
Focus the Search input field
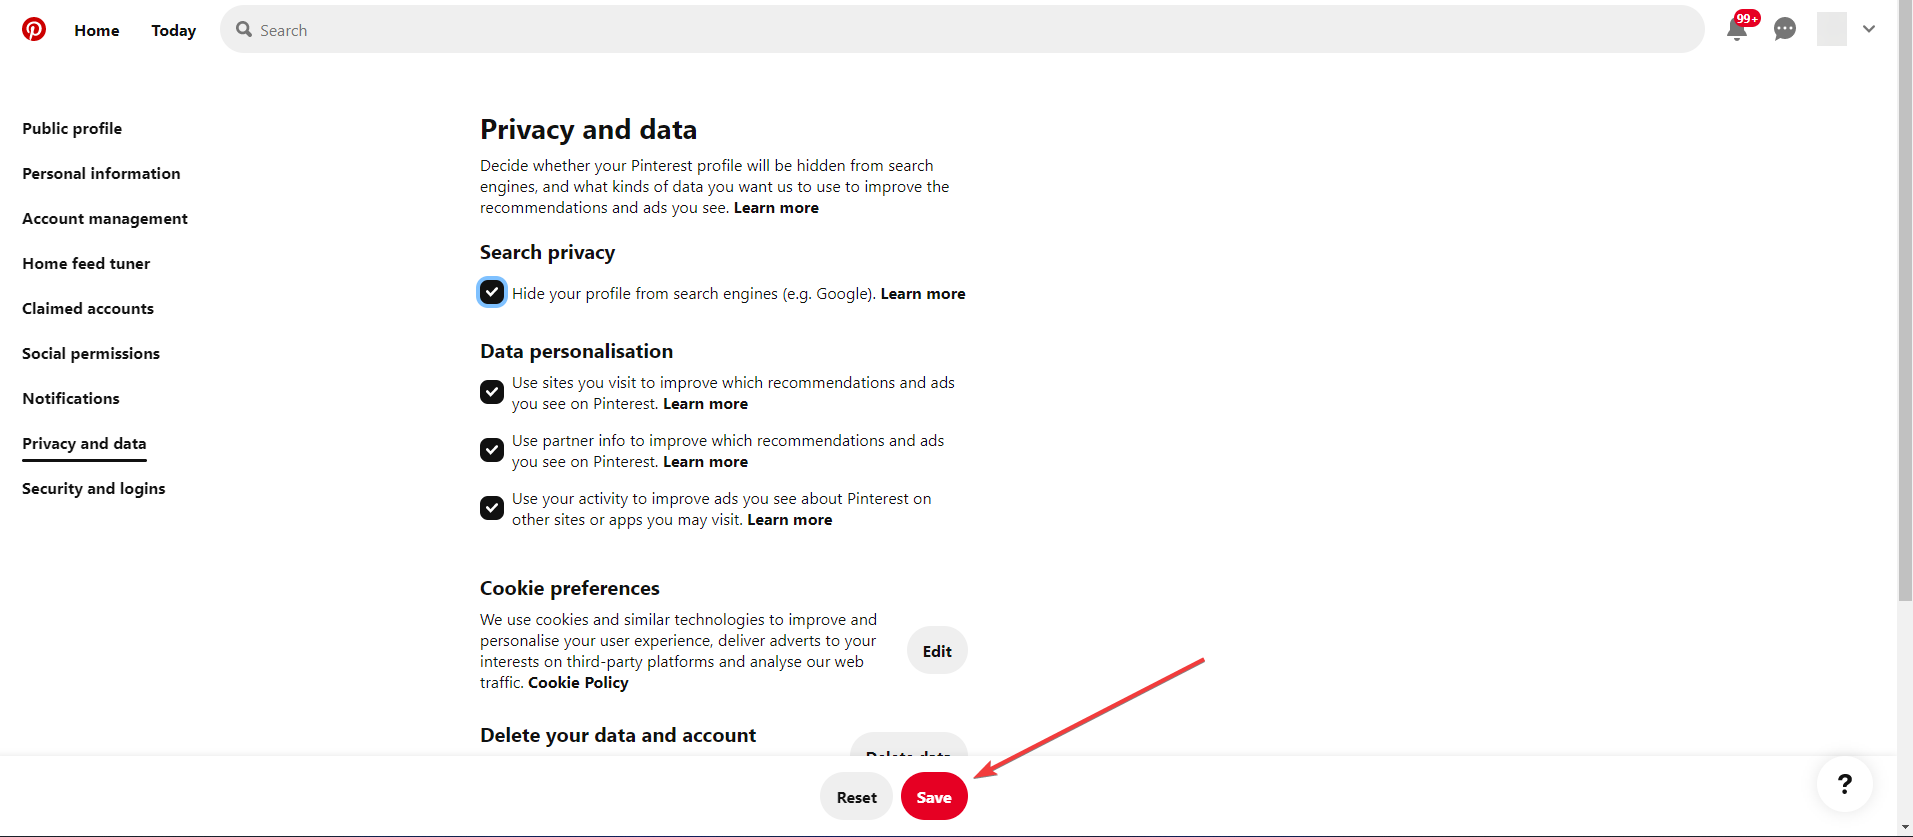pyautogui.click(x=962, y=30)
